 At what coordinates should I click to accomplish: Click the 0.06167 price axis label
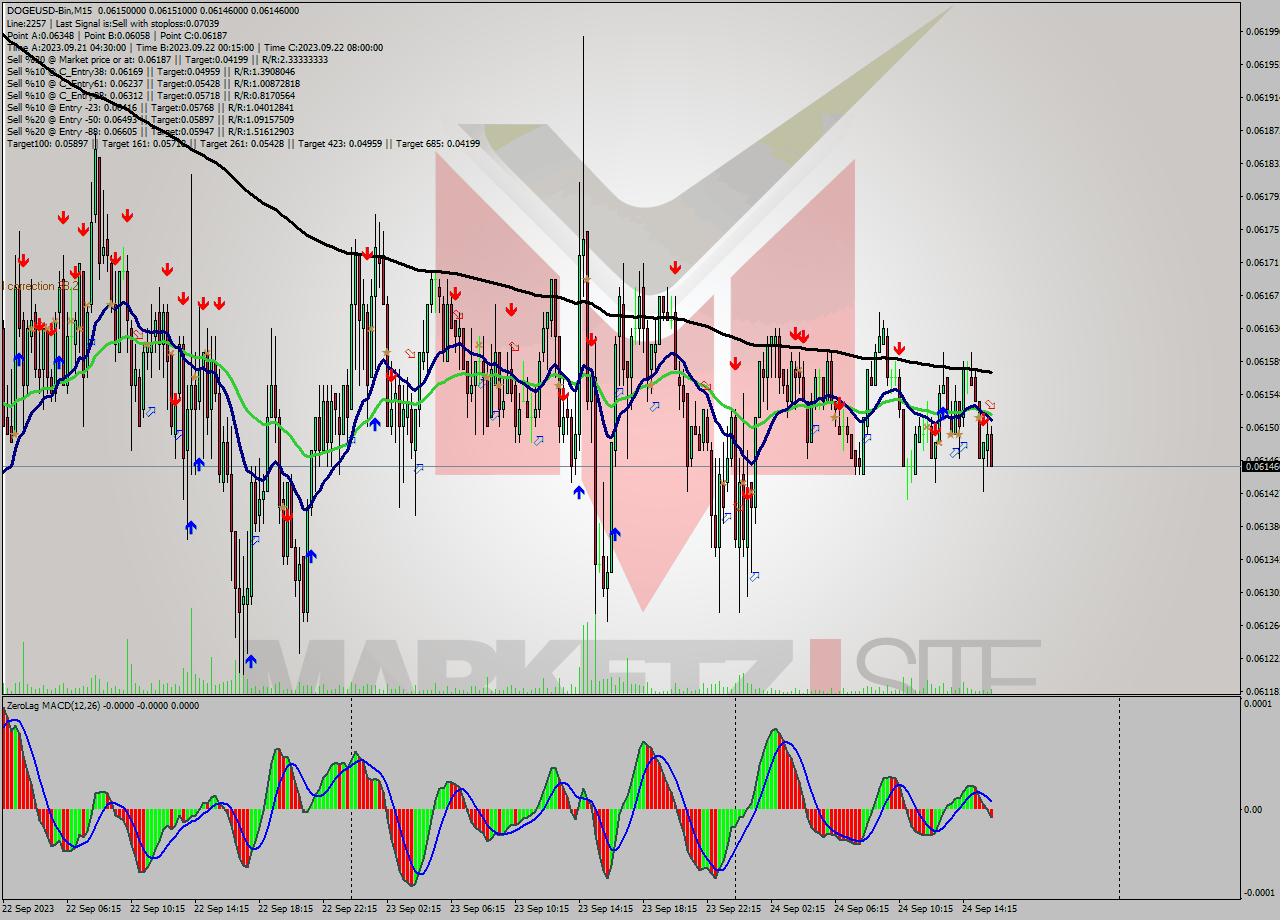pyautogui.click(x=1262, y=295)
